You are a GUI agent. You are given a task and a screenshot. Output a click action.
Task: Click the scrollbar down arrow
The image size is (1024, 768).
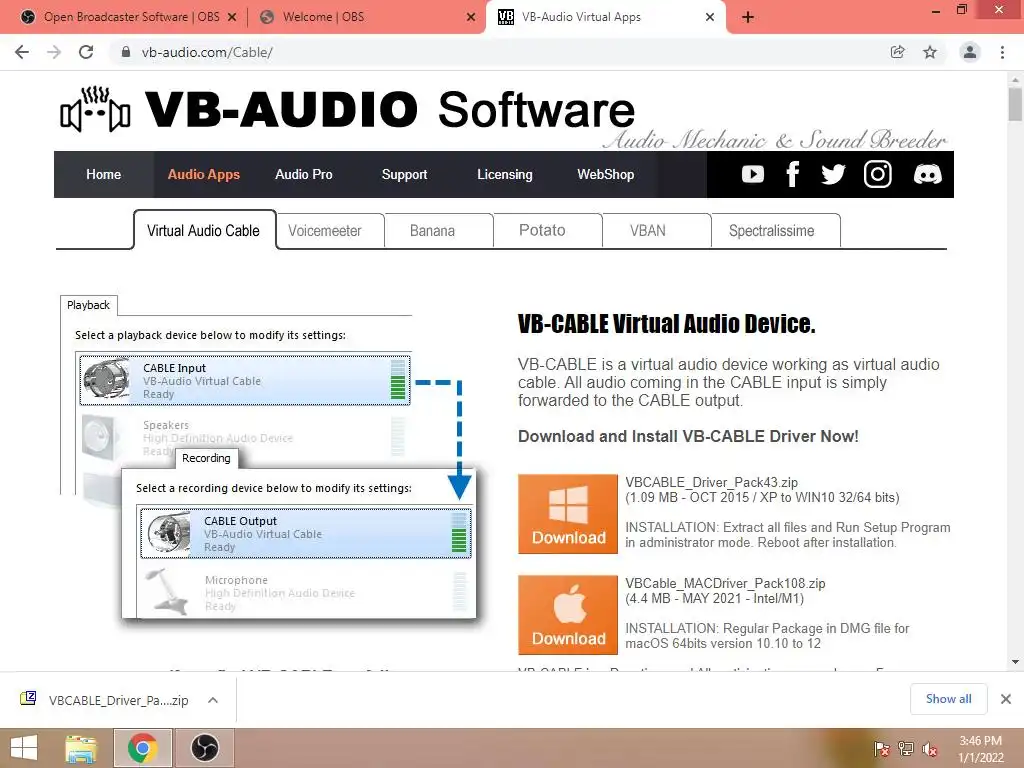1015,662
